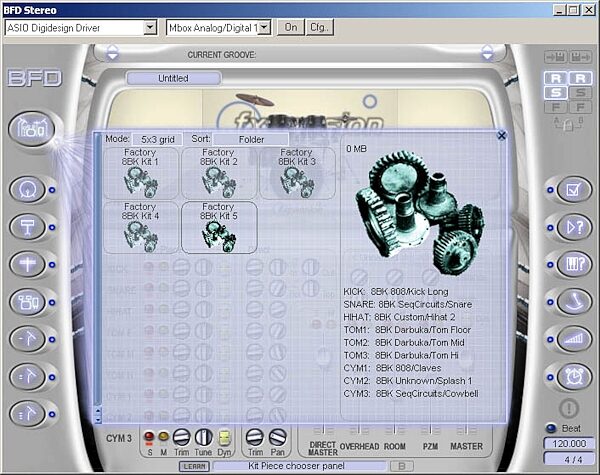This screenshot has width=600, height=475.
Task: Select the first cymbal button with one dash
Action: pos(28,339)
